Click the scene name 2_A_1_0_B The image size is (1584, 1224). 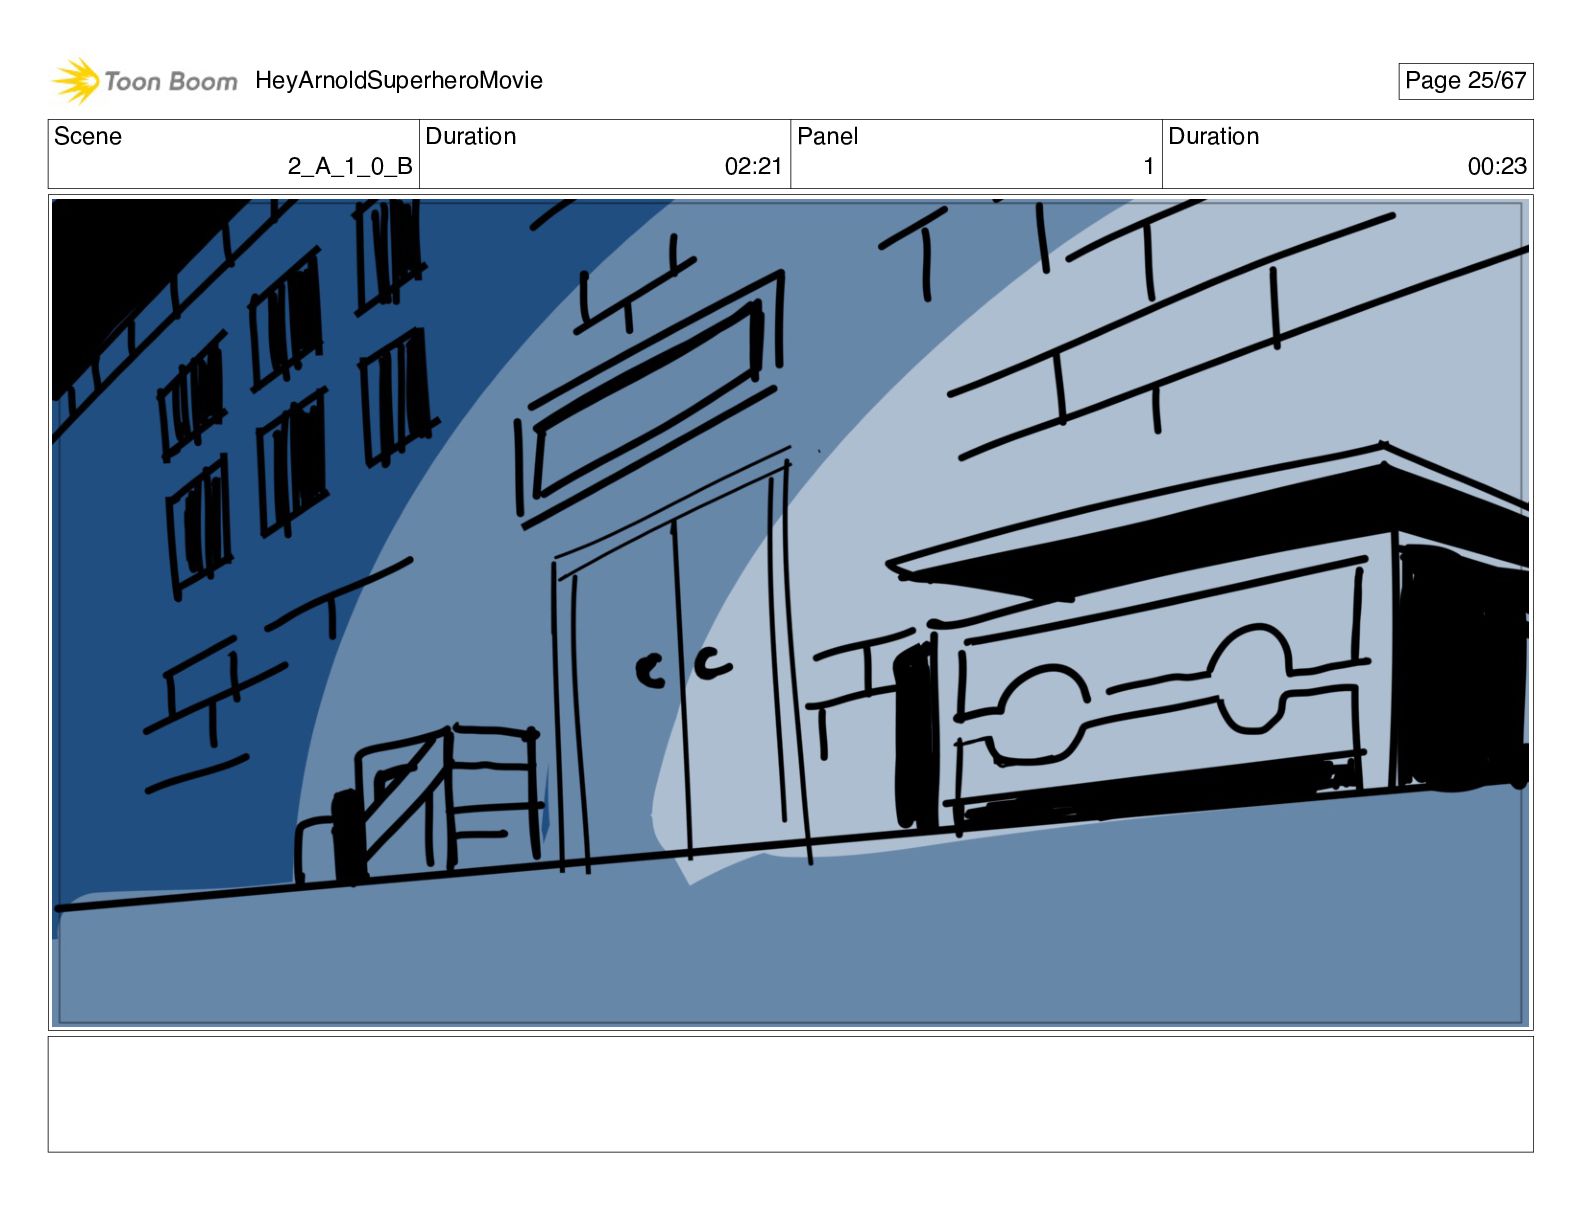[x=350, y=167]
